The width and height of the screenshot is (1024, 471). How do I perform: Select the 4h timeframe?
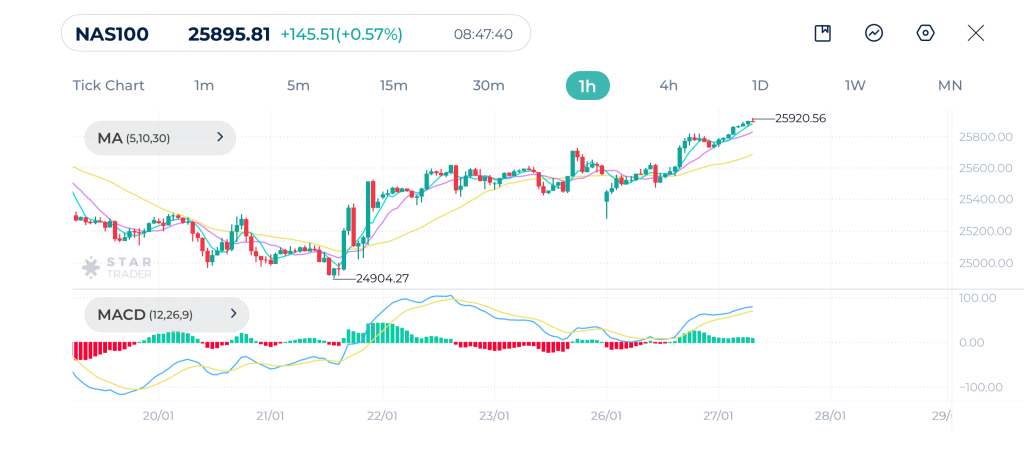(669, 86)
